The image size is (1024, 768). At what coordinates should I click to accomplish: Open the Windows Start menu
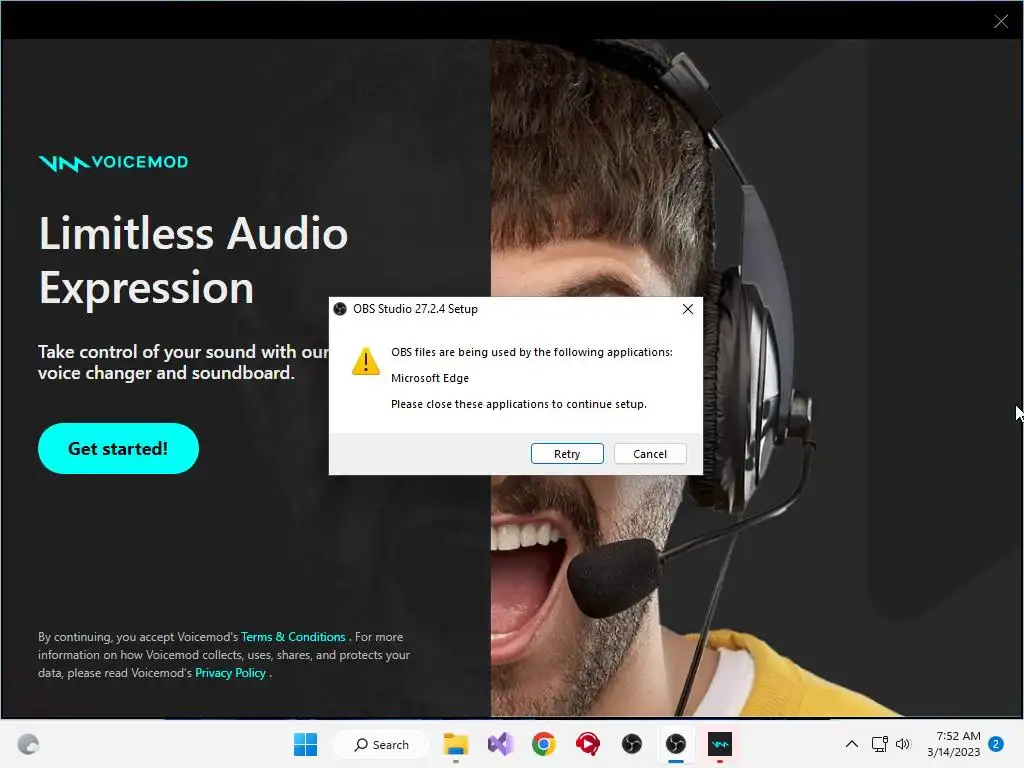coord(306,744)
